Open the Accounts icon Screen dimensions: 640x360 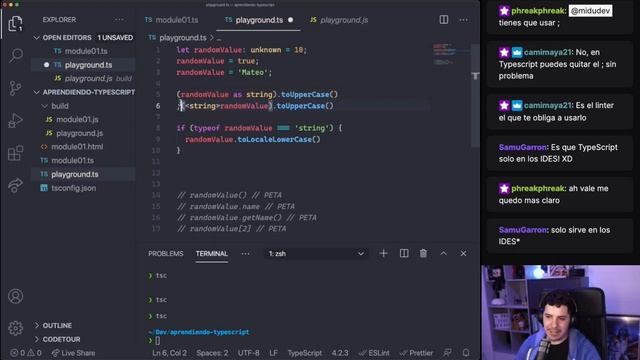[x=16, y=296]
